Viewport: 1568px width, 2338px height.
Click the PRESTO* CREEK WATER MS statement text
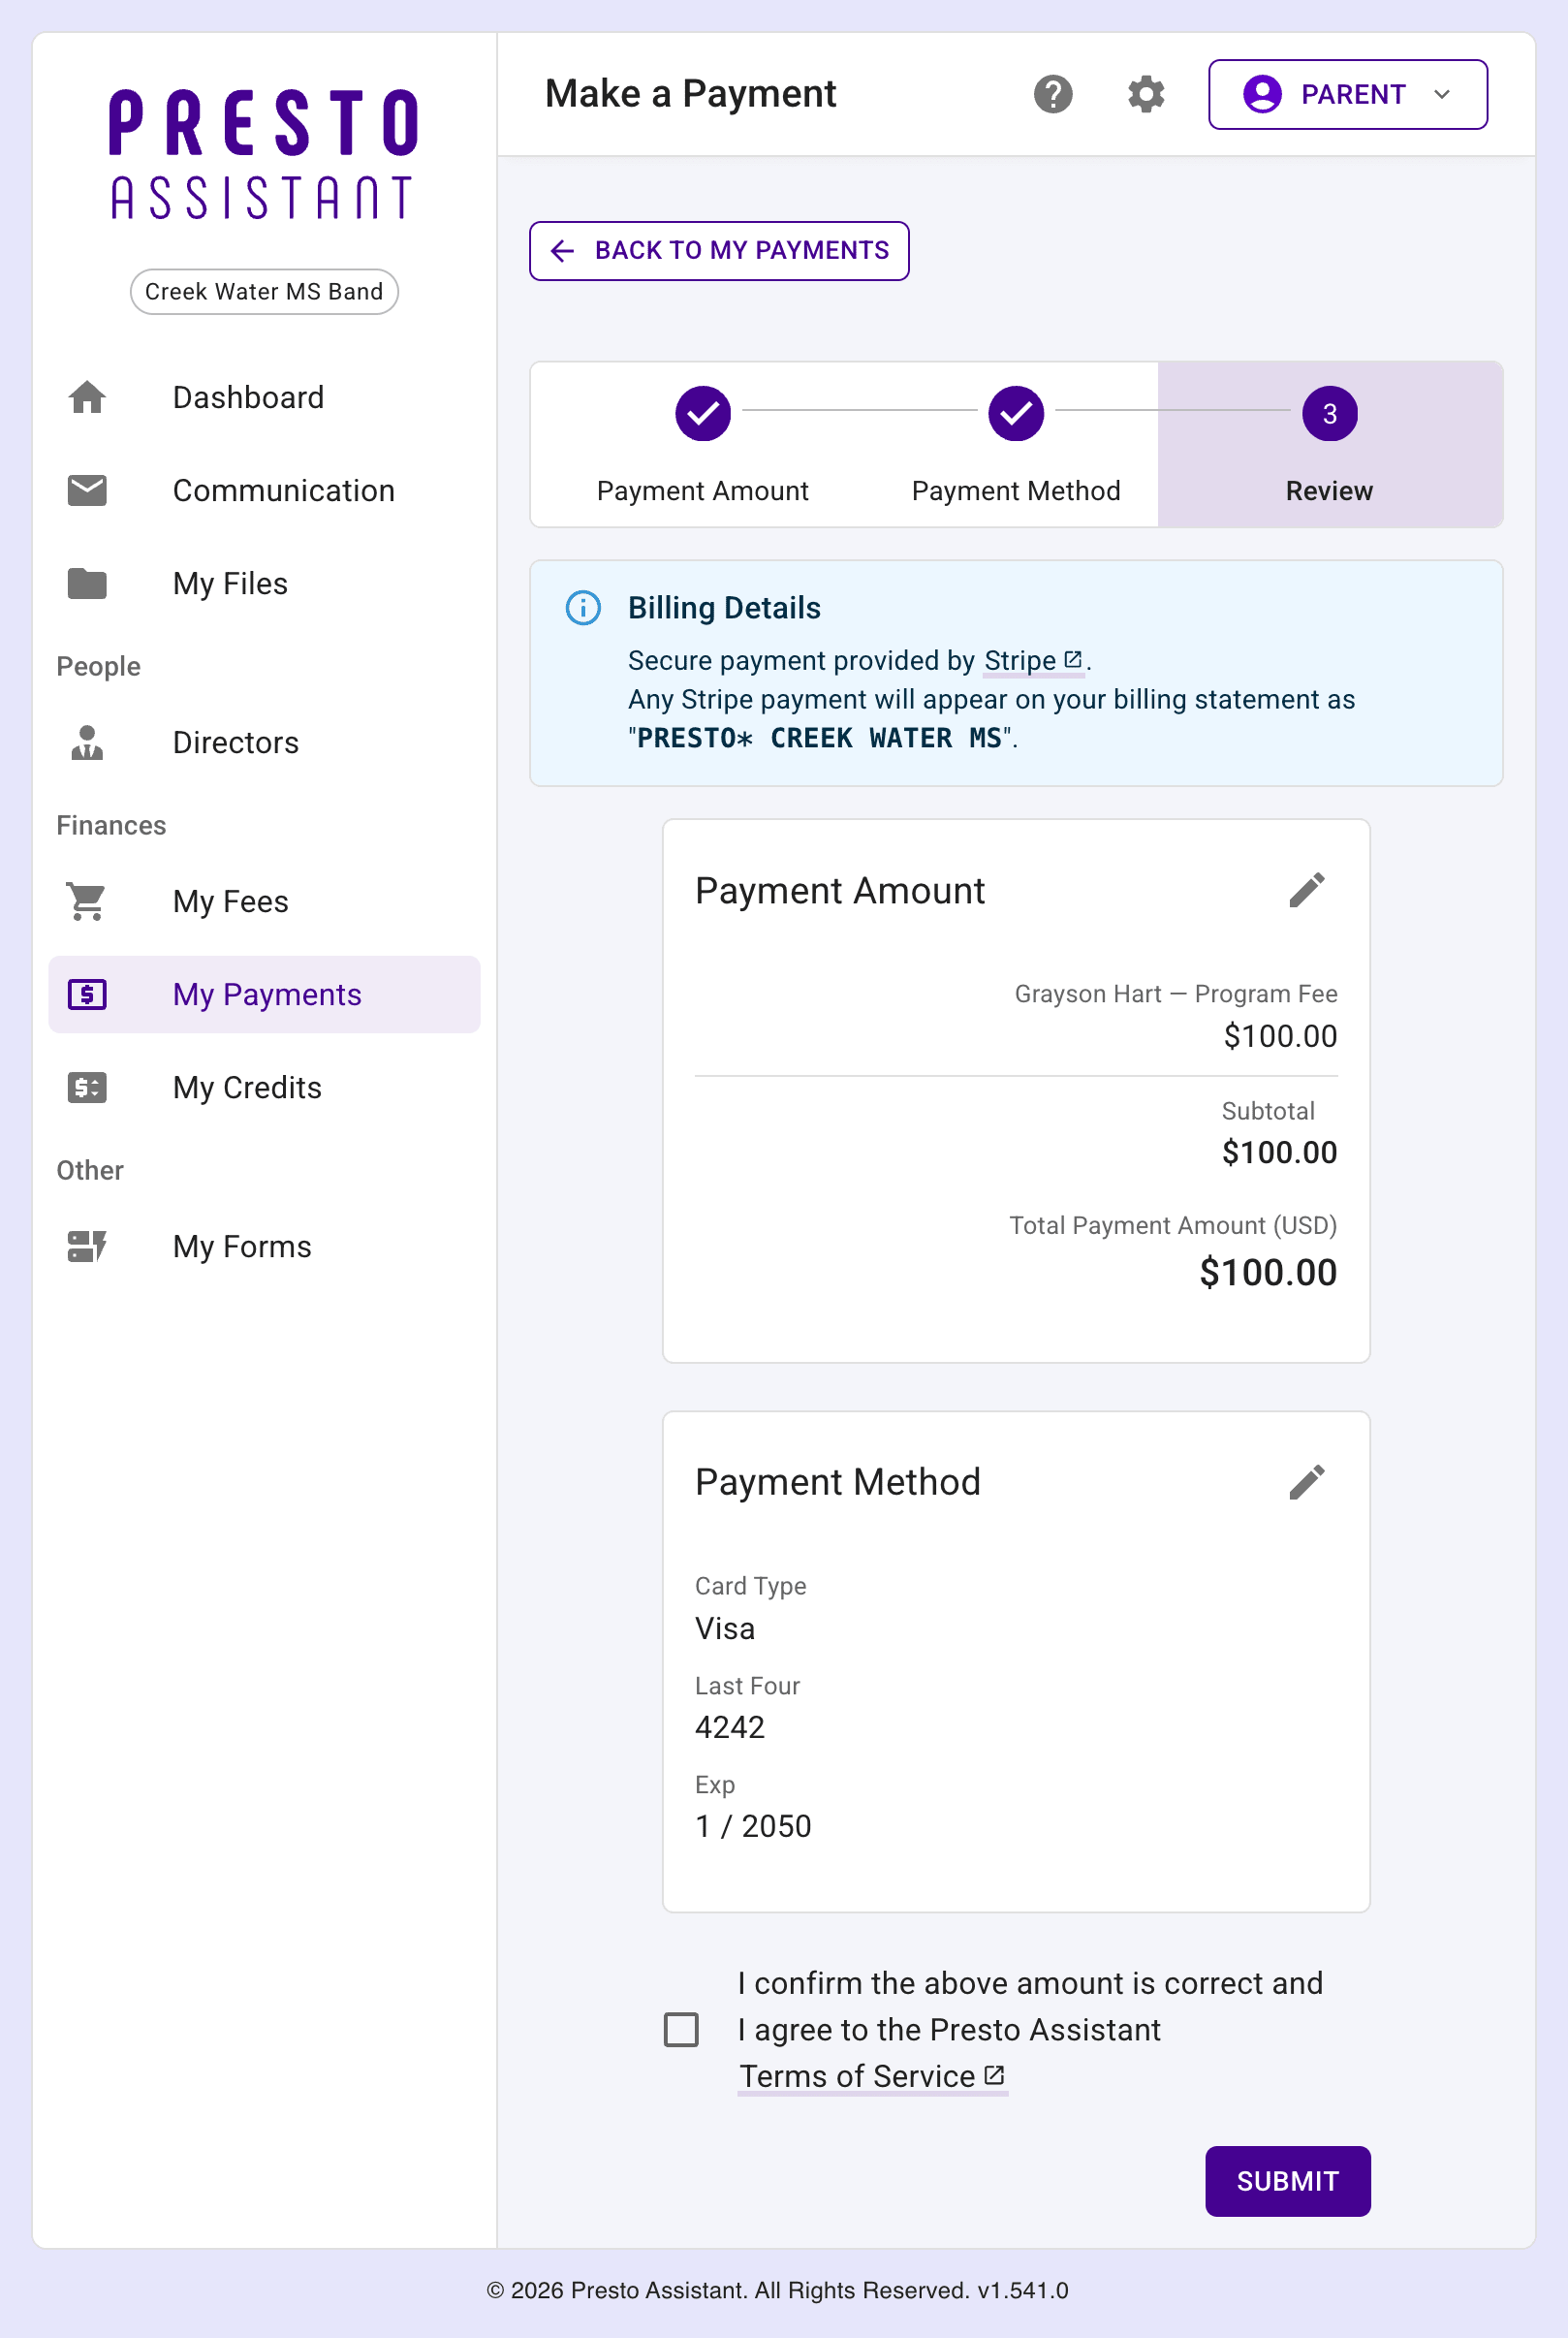click(x=819, y=738)
